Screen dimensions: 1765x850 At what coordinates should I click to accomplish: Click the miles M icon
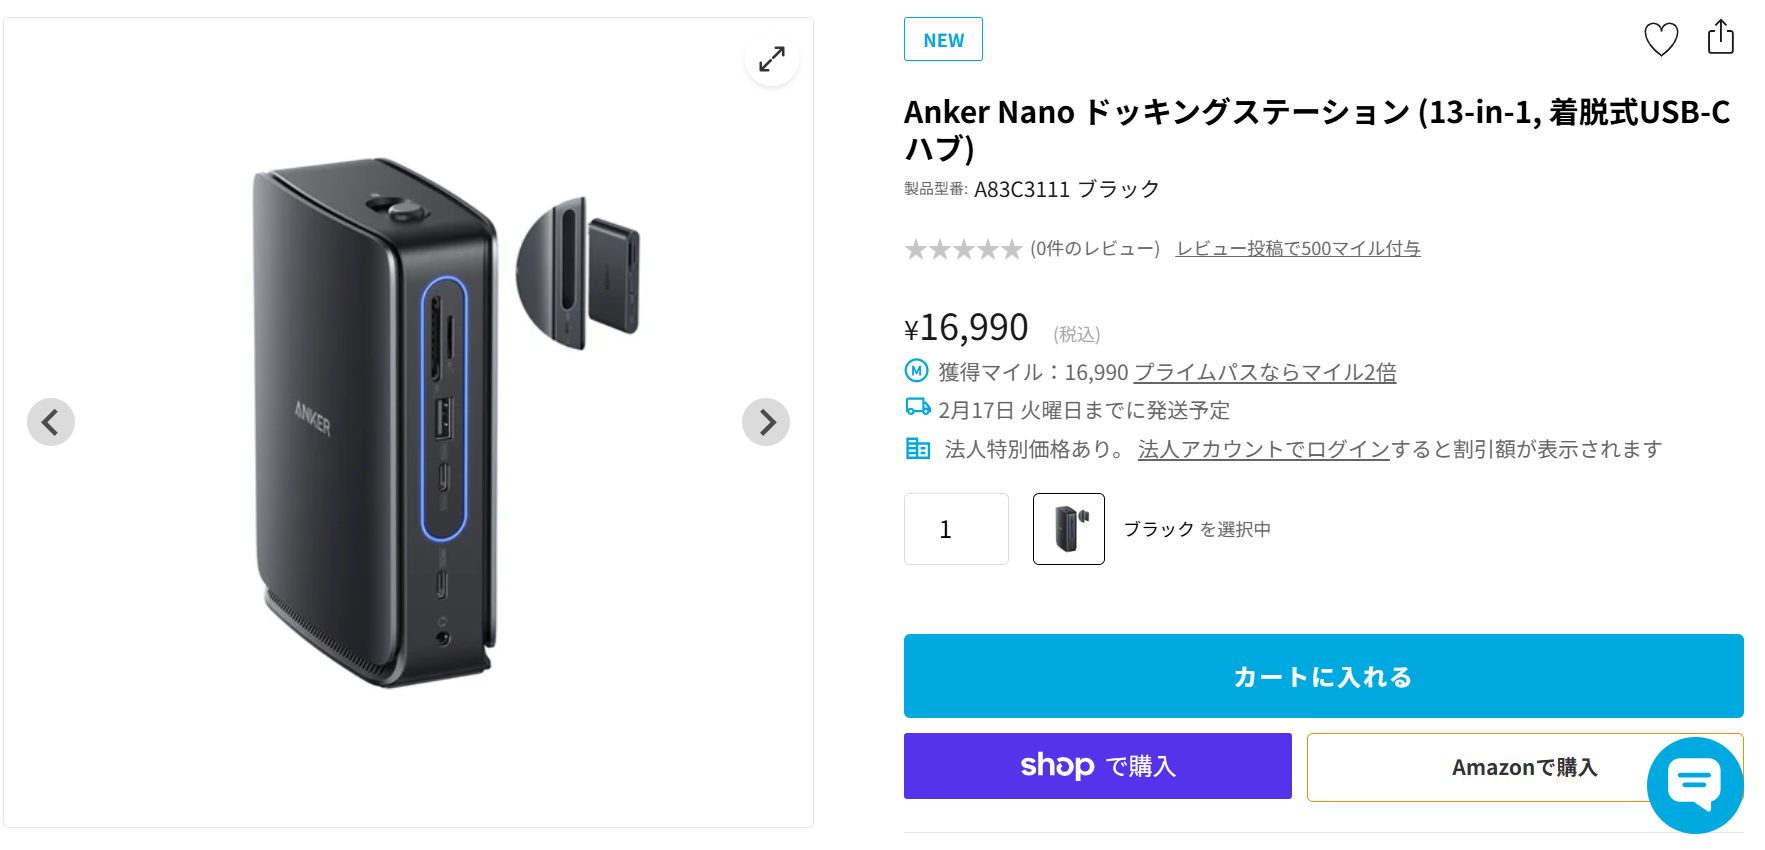click(x=916, y=371)
